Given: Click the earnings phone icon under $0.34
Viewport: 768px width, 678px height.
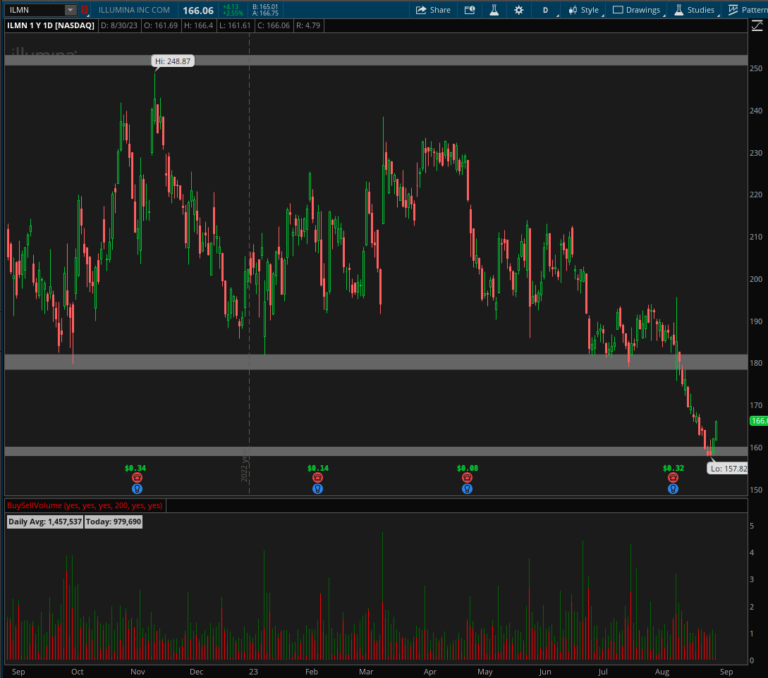Looking at the screenshot, I should [x=137, y=478].
